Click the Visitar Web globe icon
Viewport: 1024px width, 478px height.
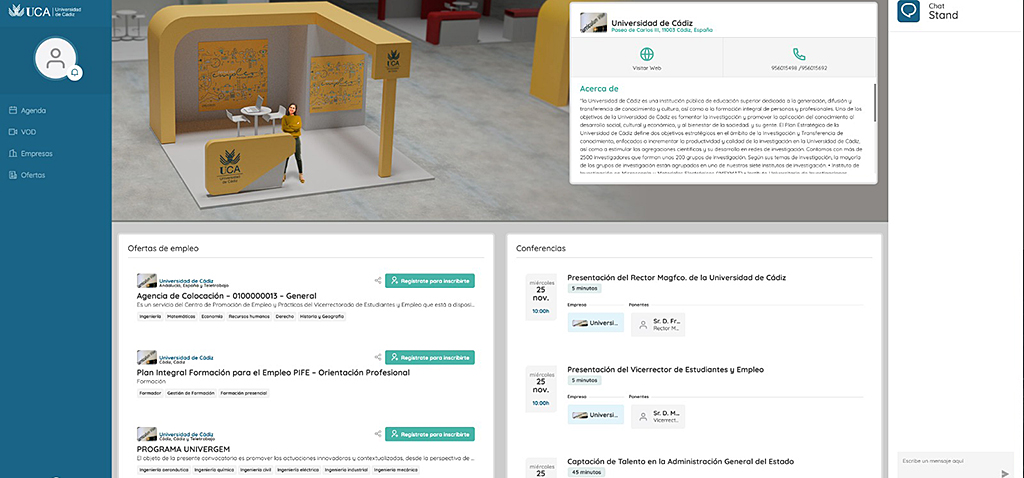point(647,54)
